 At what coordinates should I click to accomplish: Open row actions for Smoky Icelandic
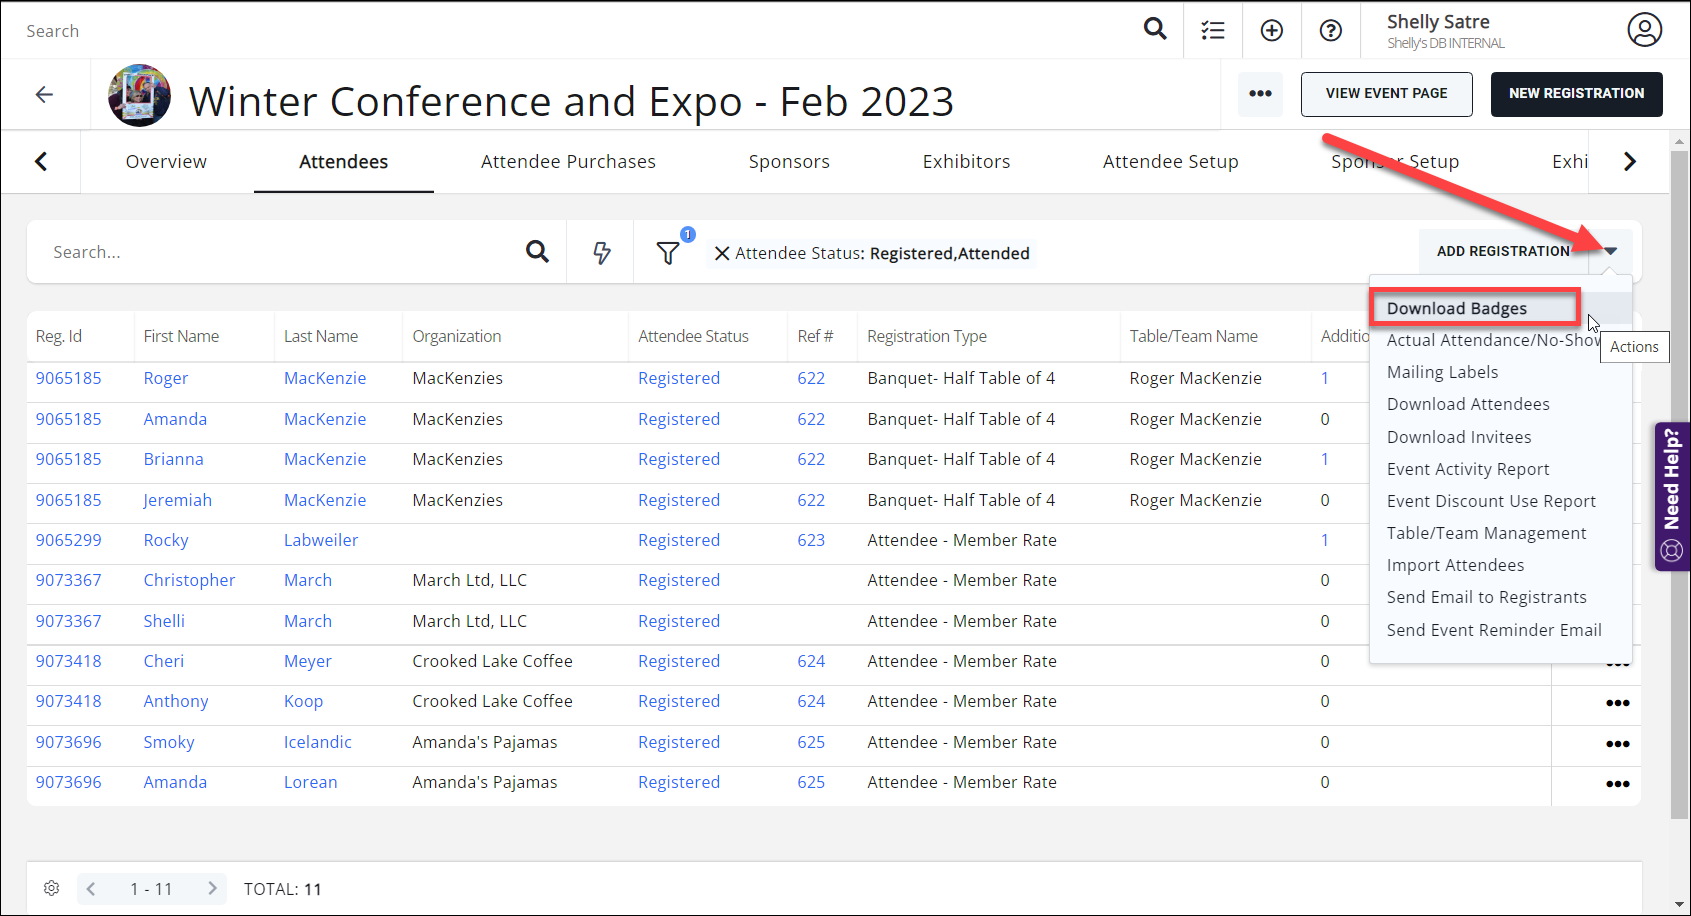(x=1617, y=743)
